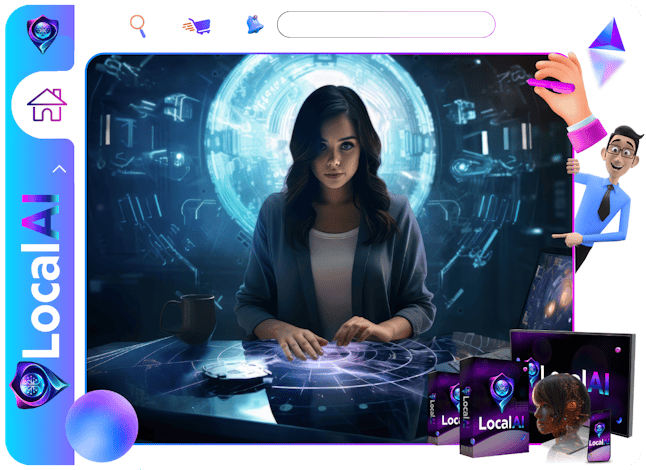This screenshot has height=470, width=646.
Task: Click the leftmost small LocalAI product box
Action: tap(440, 405)
